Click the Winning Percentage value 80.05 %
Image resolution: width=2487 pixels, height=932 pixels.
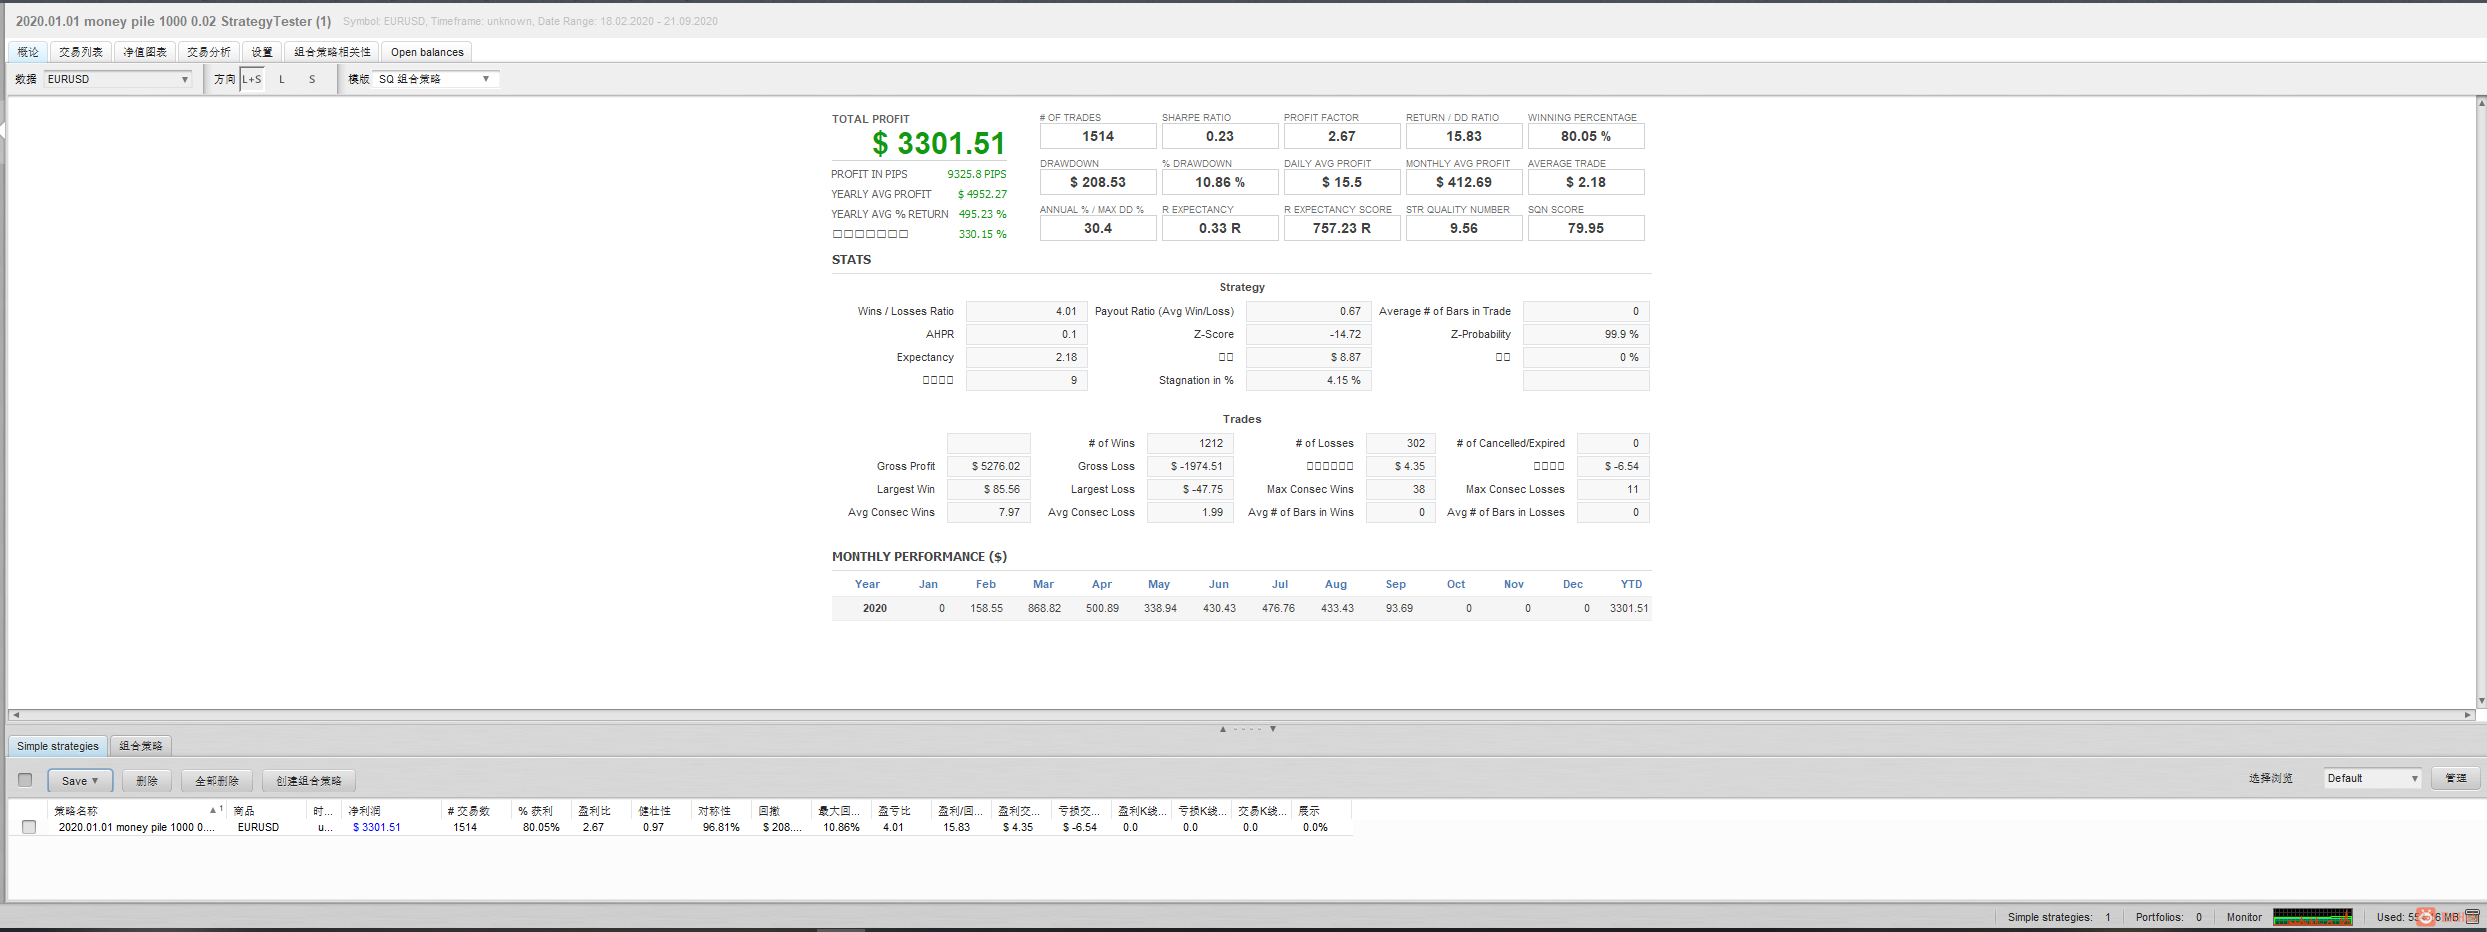1586,136
